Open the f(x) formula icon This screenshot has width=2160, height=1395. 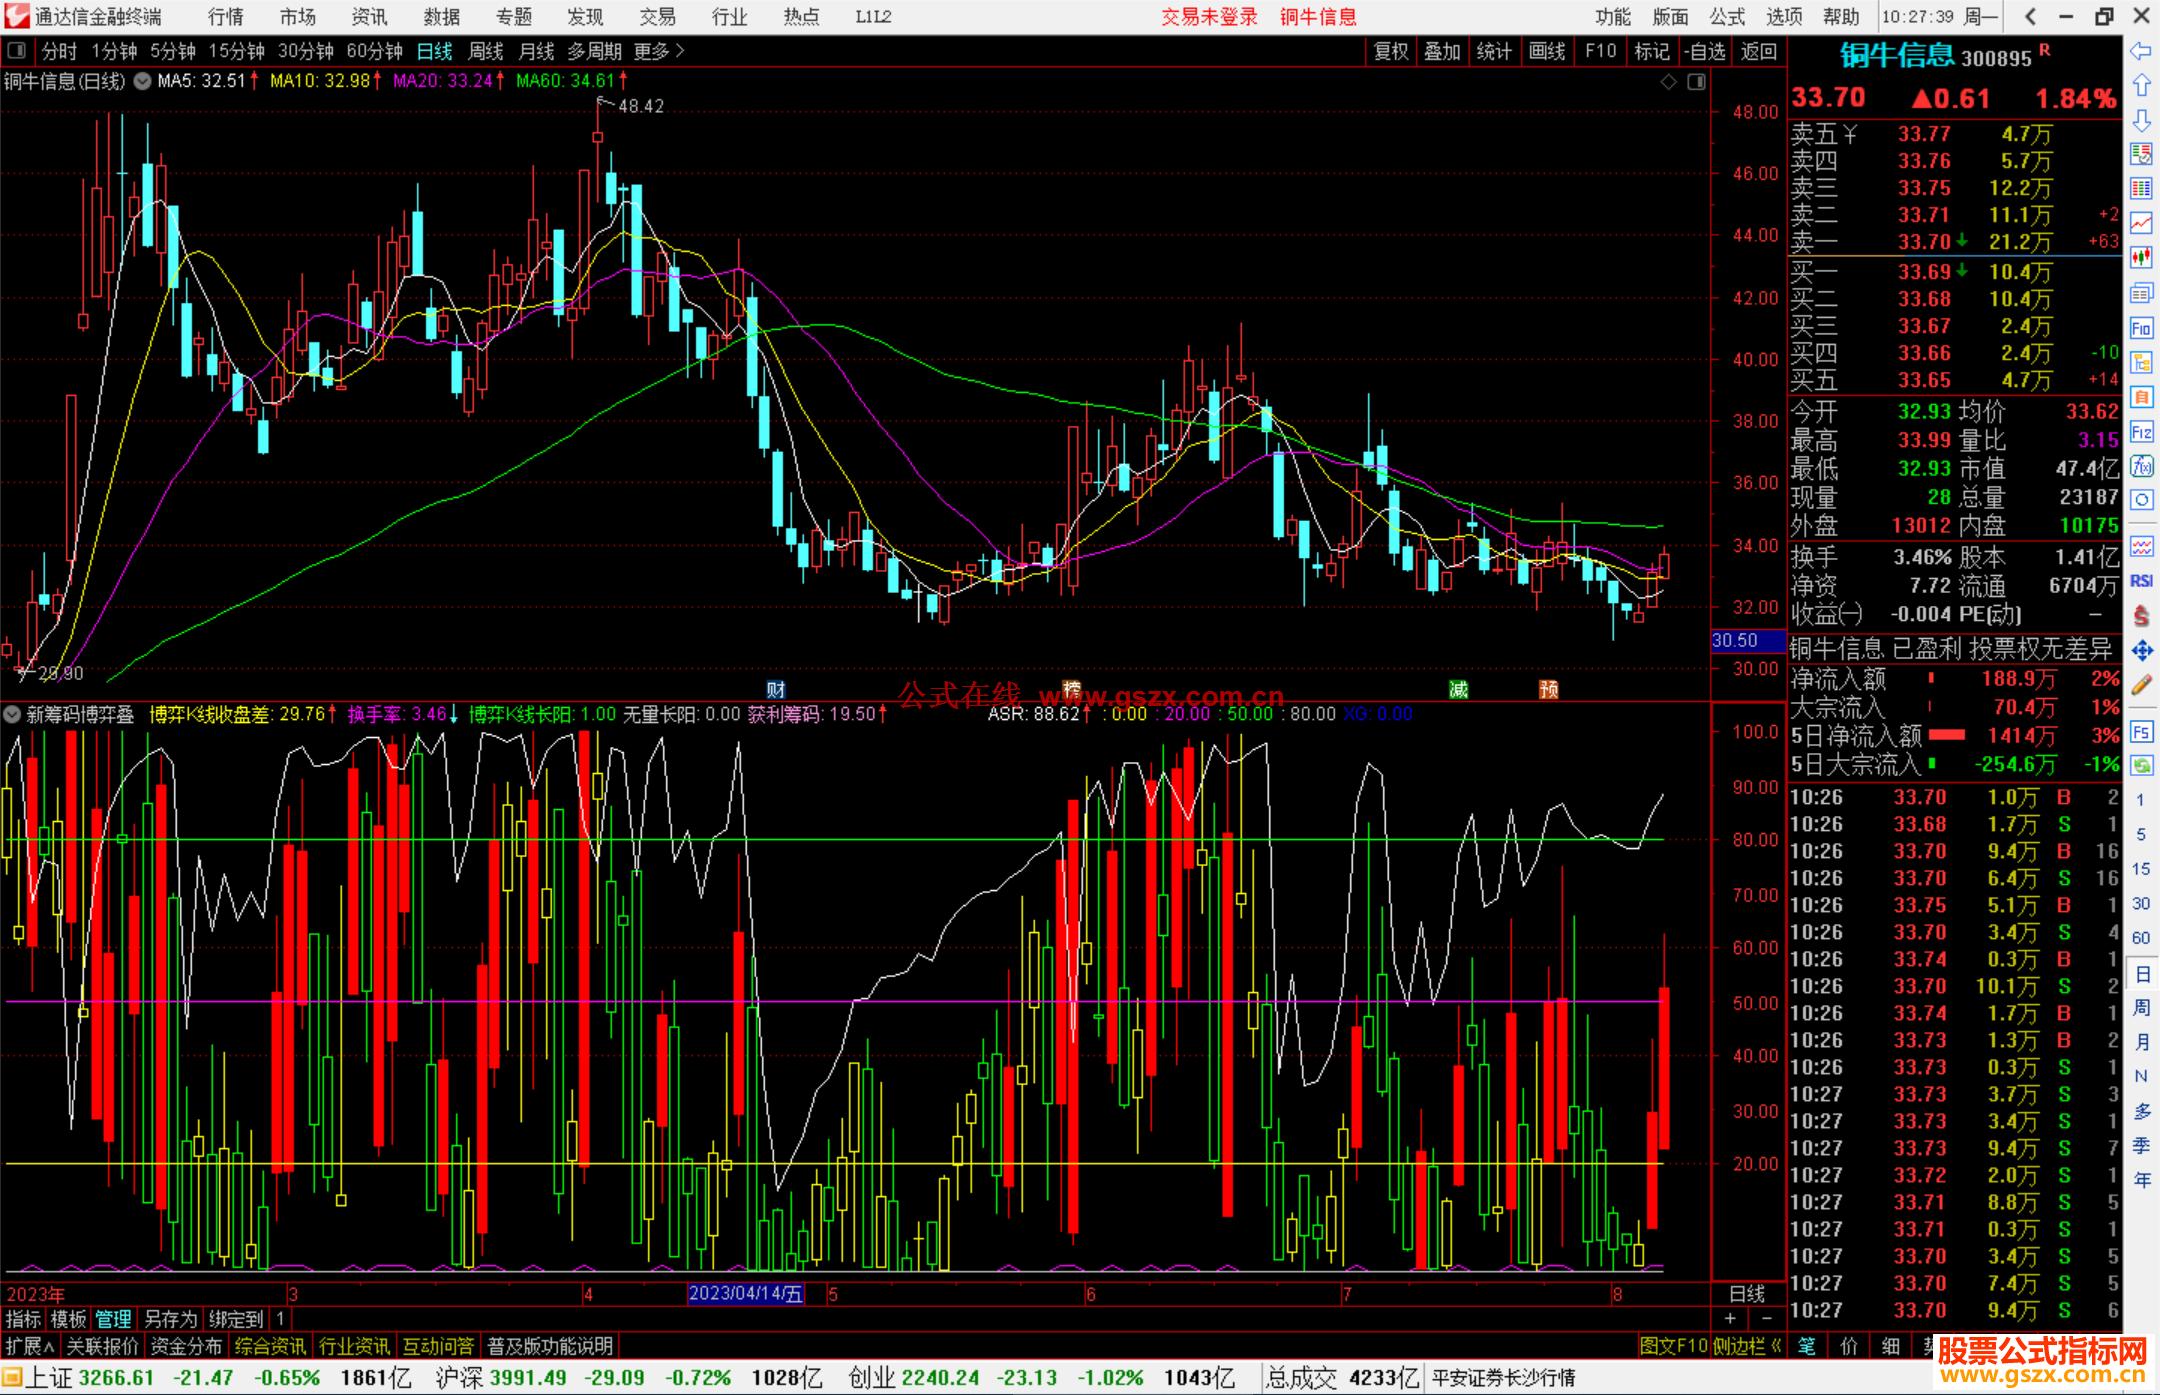2141,466
